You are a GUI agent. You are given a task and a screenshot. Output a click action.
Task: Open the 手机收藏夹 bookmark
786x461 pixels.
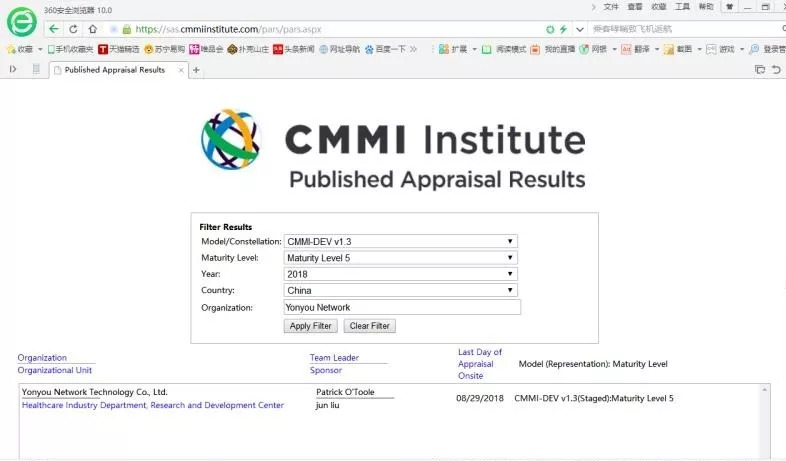click(x=70, y=49)
